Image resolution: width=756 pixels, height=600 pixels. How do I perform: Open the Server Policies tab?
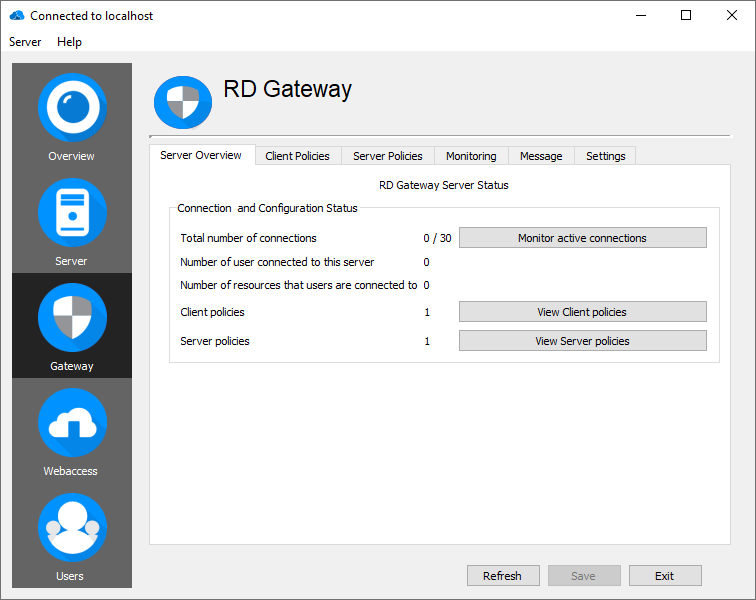[x=388, y=156]
